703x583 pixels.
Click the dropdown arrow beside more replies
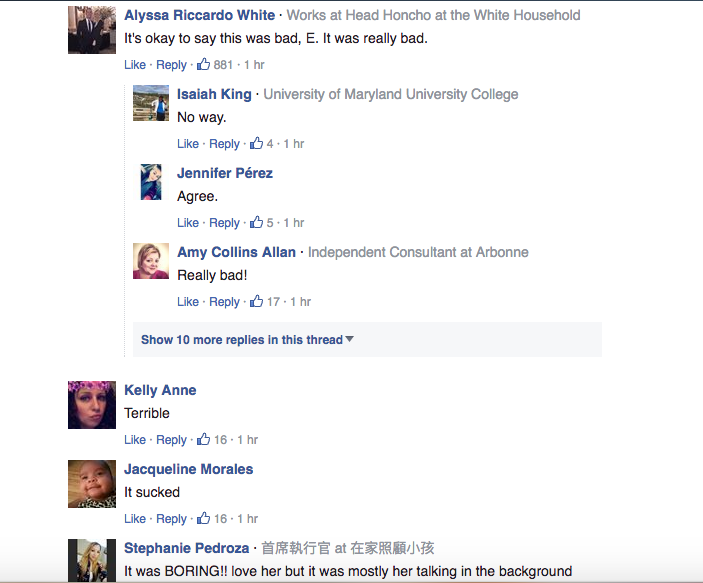350,339
